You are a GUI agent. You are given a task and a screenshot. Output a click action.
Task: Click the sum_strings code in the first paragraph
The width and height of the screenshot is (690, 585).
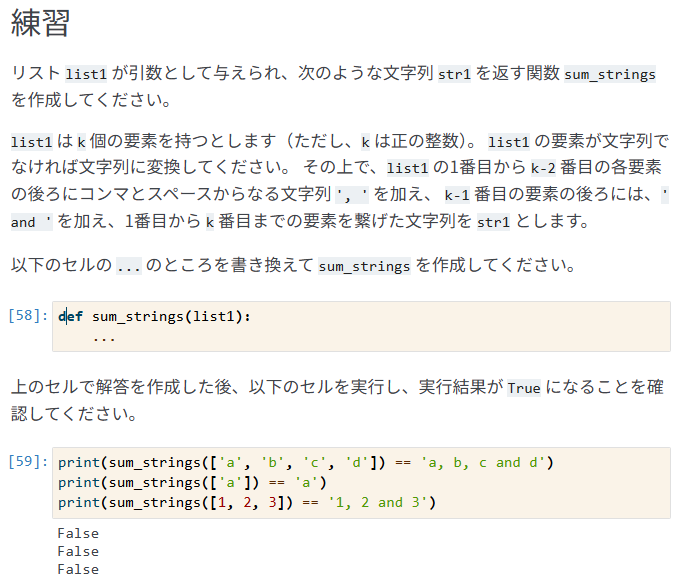(610, 75)
